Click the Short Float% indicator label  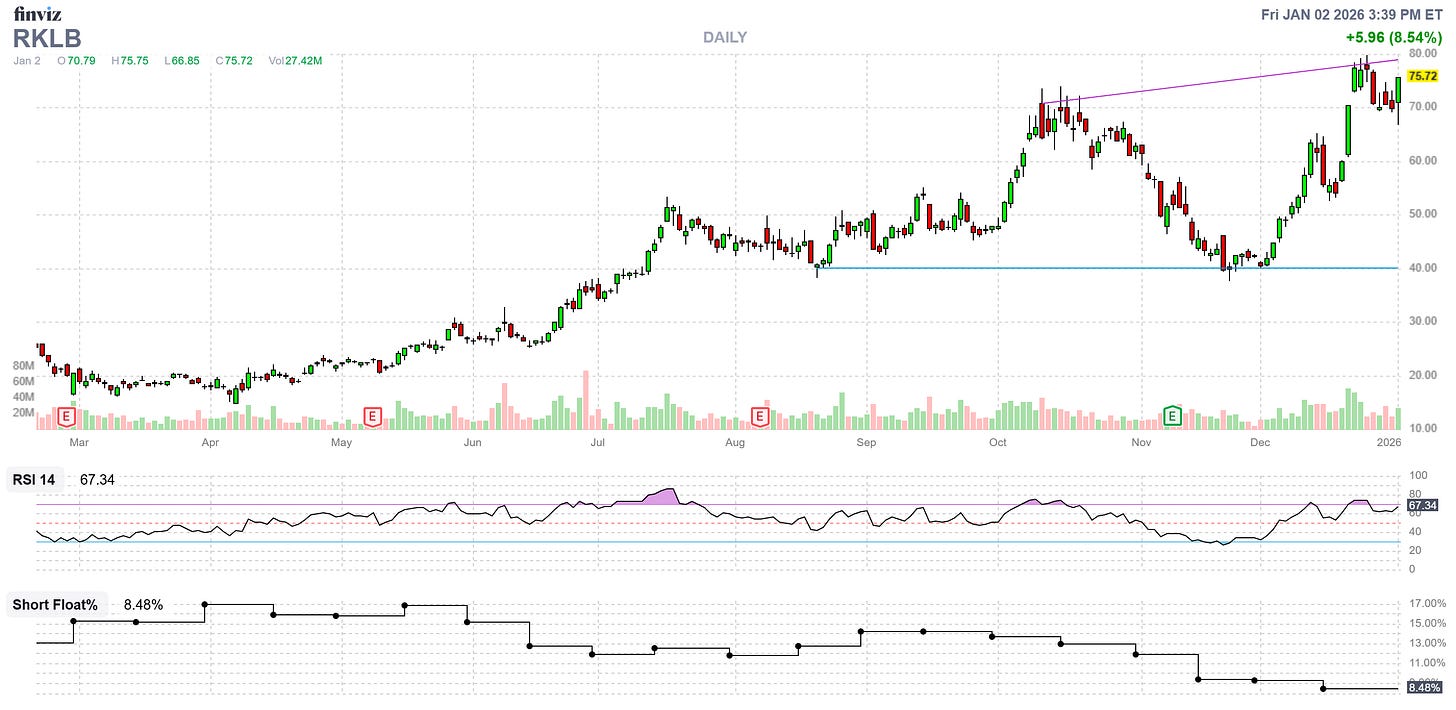(56, 605)
